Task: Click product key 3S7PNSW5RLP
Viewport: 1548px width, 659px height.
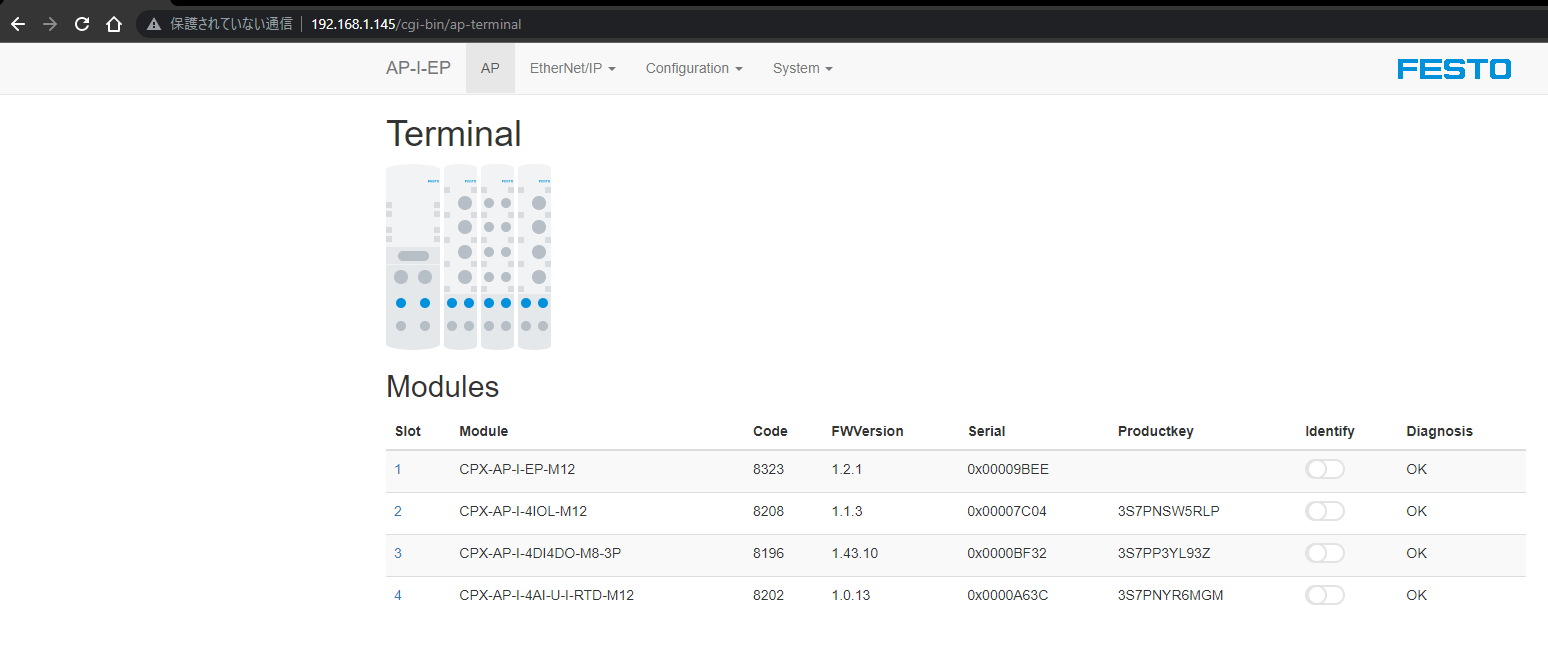Action: (x=1169, y=511)
